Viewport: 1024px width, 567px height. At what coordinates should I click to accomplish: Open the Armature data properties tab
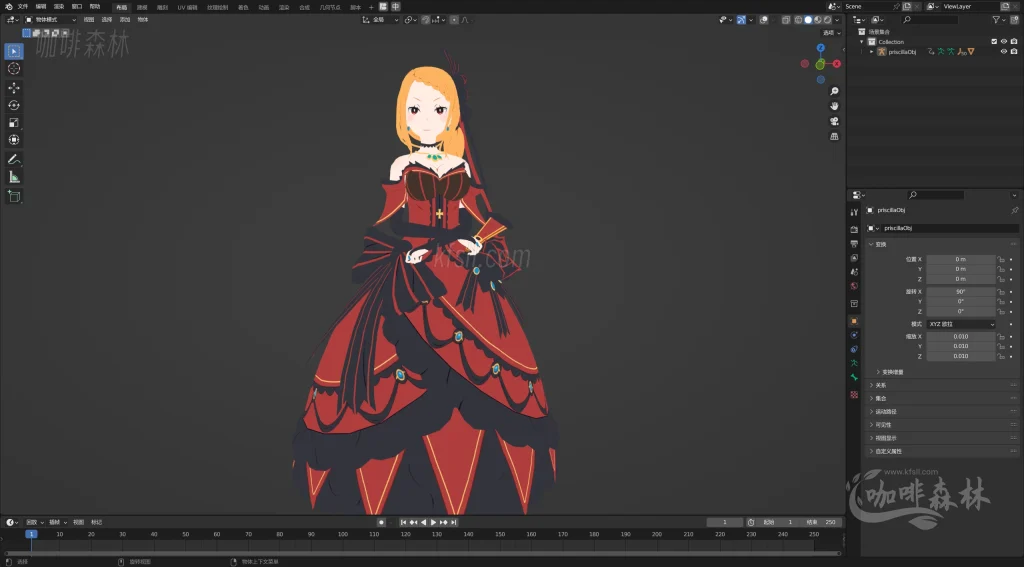tap(854, 363)
